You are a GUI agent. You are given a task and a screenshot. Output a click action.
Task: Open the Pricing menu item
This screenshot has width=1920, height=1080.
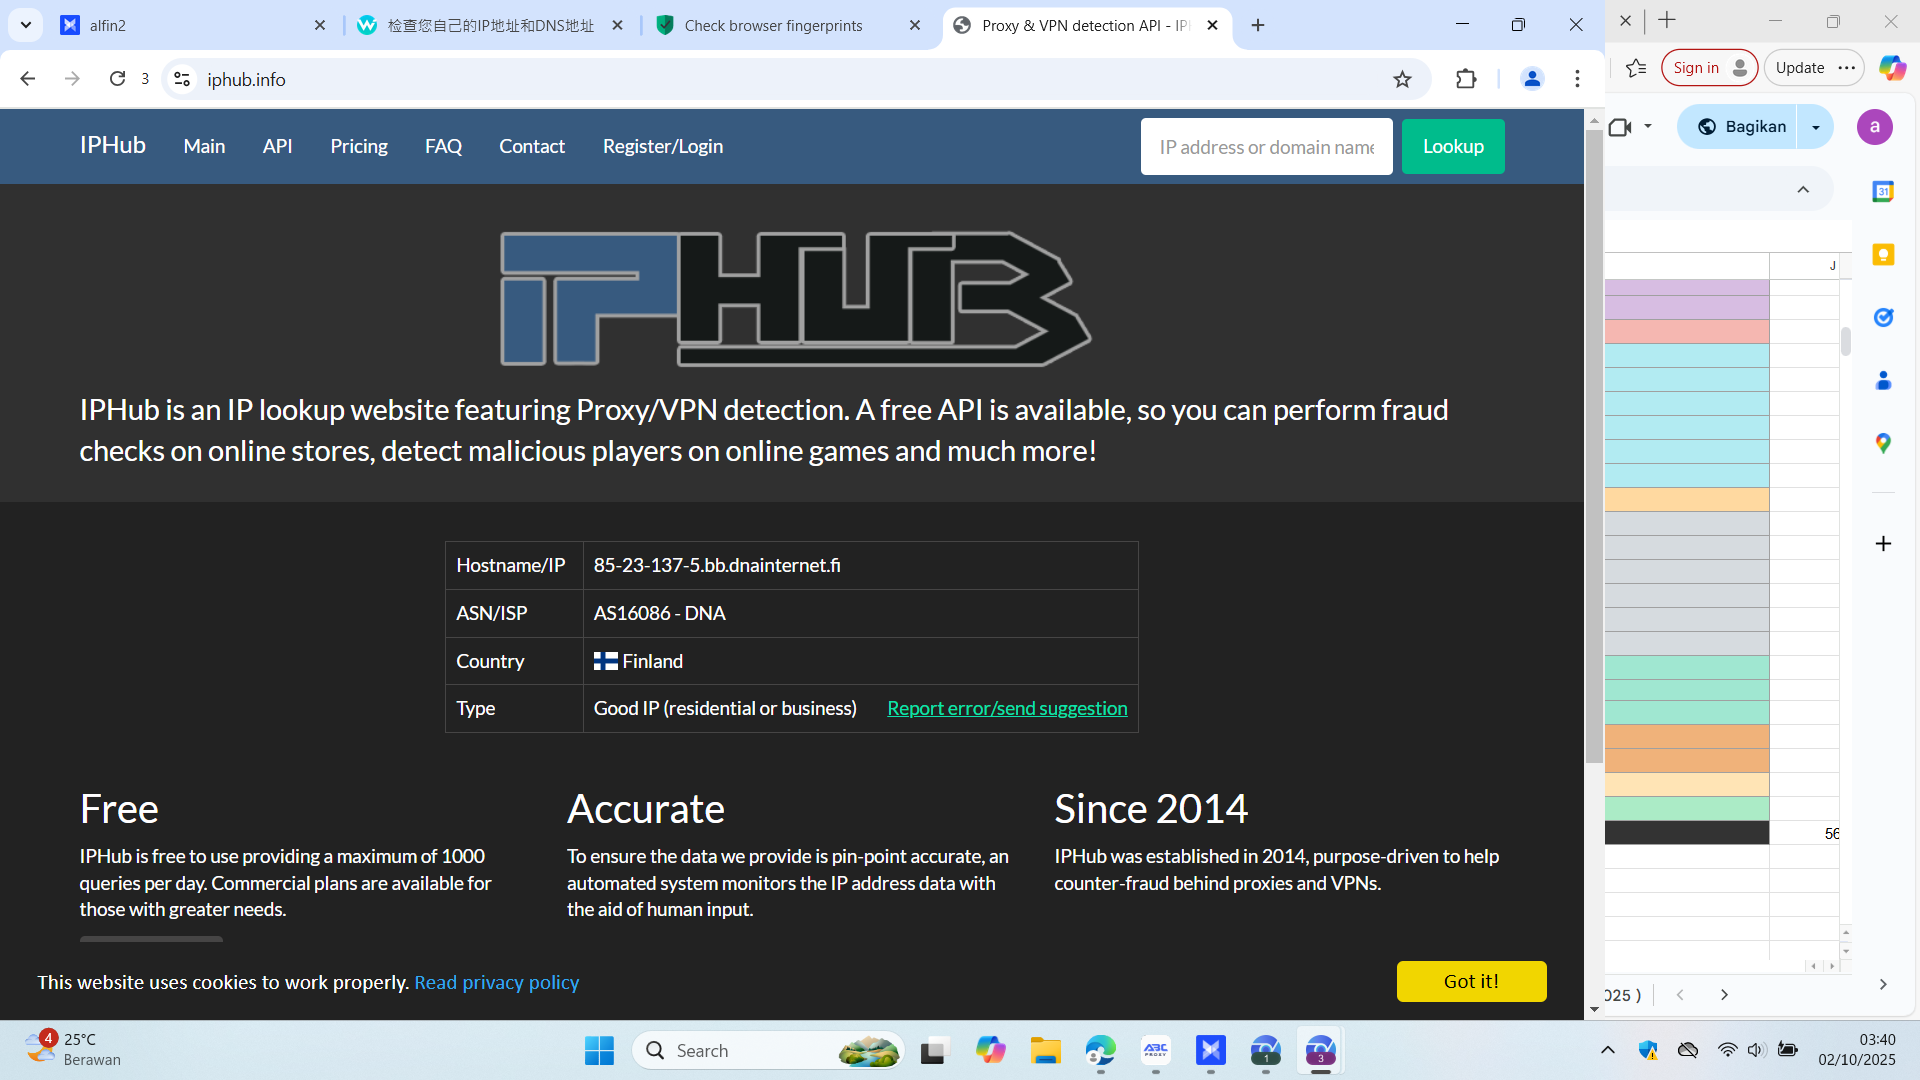pos(358,146)
